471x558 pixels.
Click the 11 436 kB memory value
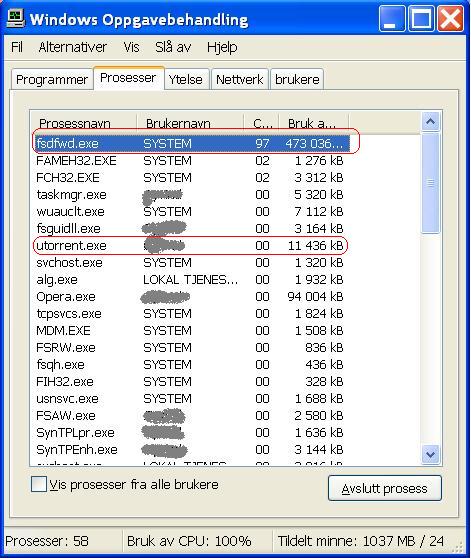tap(315, 246)
